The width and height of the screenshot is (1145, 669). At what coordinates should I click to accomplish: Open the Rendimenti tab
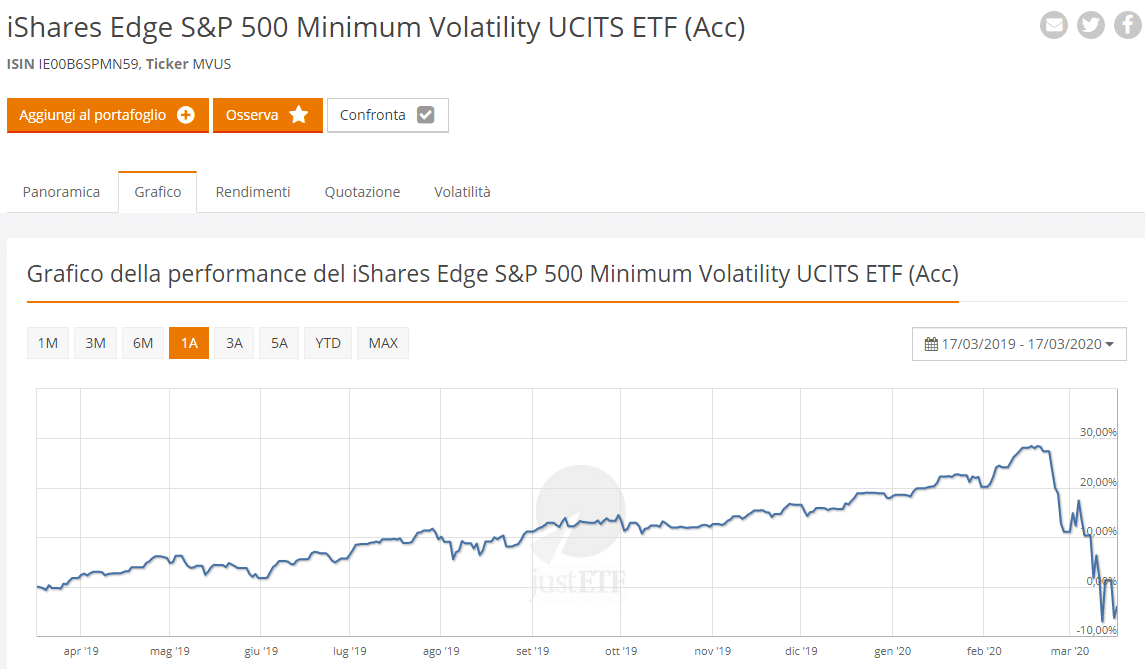tap(253, 192)
